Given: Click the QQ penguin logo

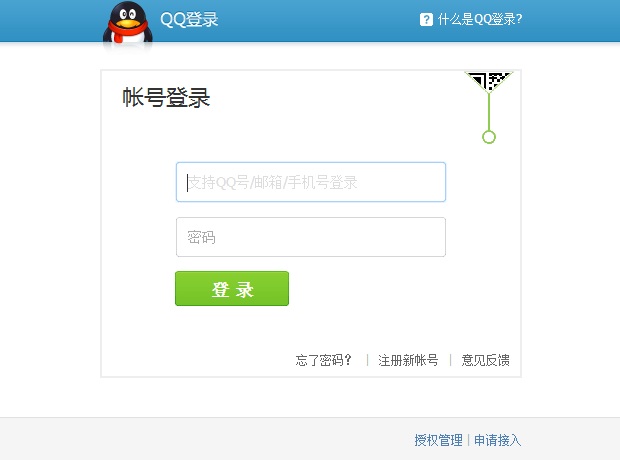Looking at the screenshot, I should (127, 24).
